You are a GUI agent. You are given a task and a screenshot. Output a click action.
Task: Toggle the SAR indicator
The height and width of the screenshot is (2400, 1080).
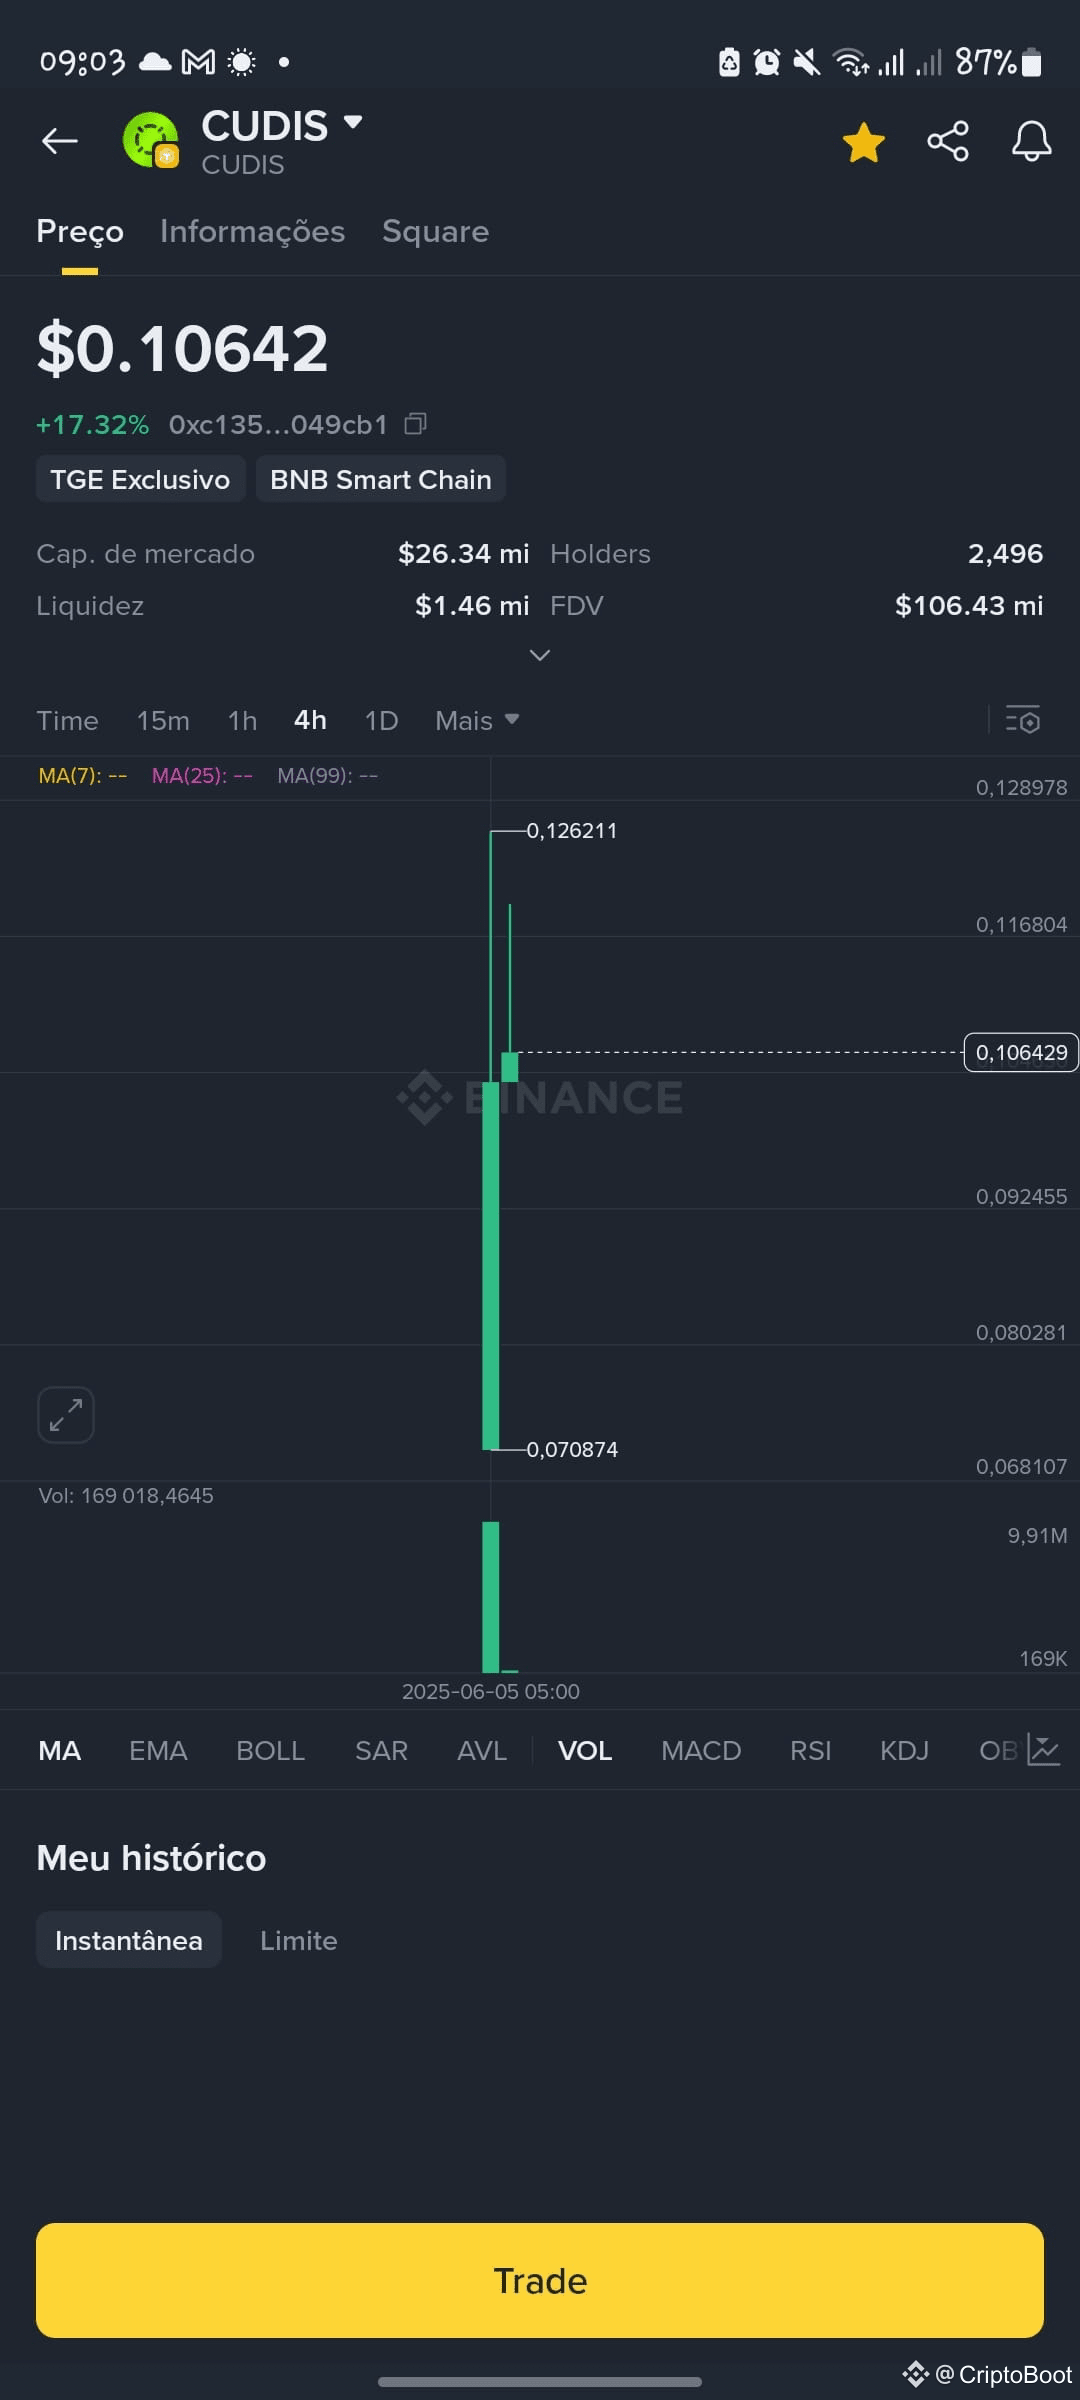coord(381,1750)
